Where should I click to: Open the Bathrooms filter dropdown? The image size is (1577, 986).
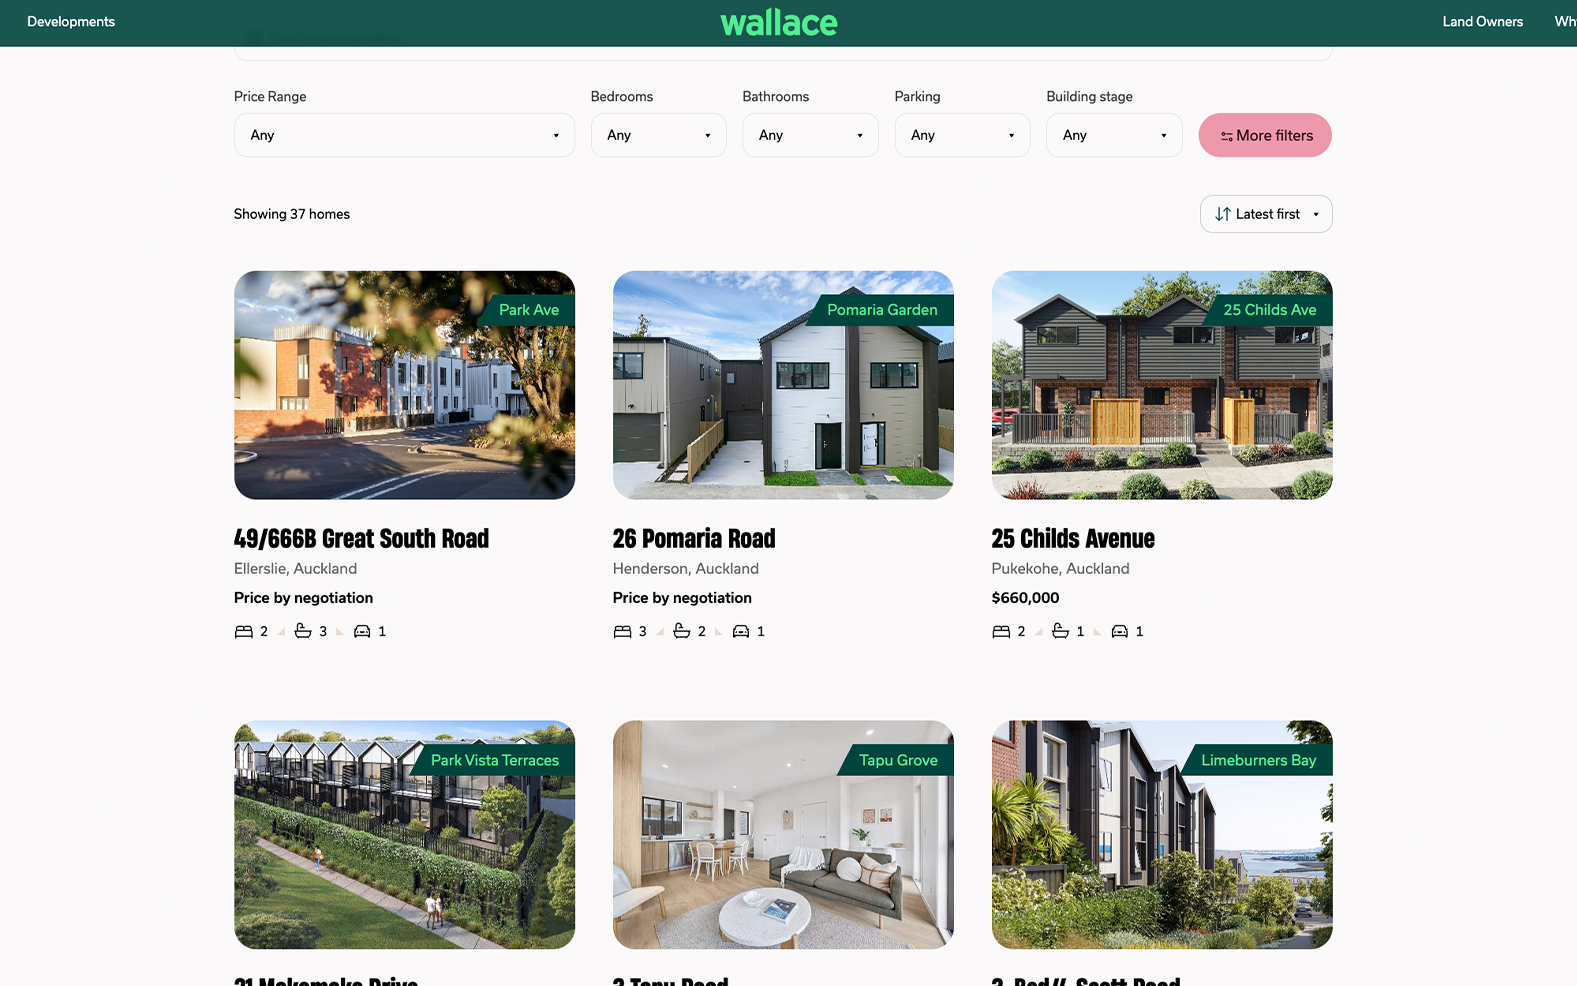(x=810, y=135)
